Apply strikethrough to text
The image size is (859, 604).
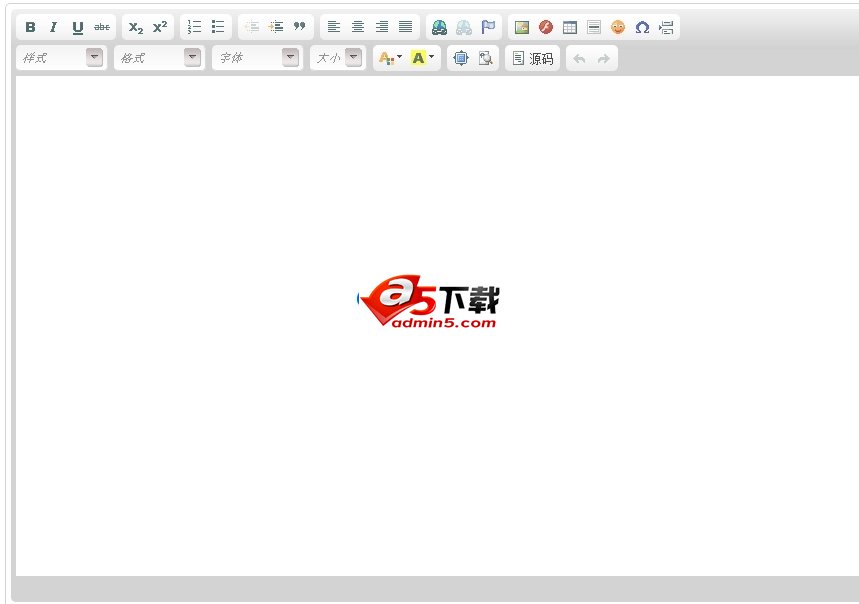(x=102, y=27)
